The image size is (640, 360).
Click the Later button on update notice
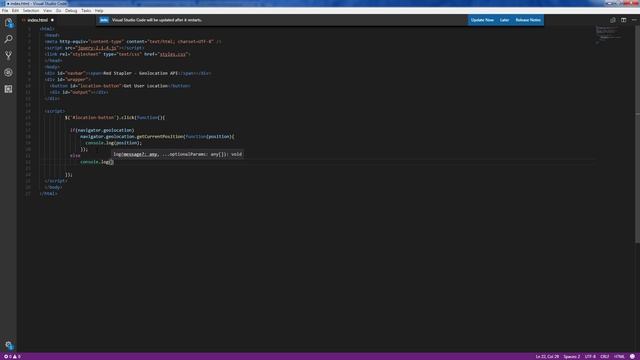(504, 20)
